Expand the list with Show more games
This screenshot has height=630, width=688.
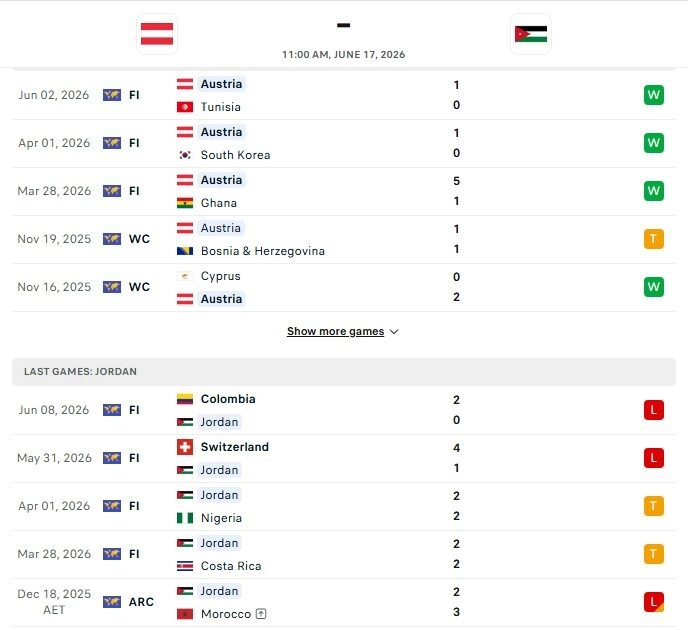[335, 331]
